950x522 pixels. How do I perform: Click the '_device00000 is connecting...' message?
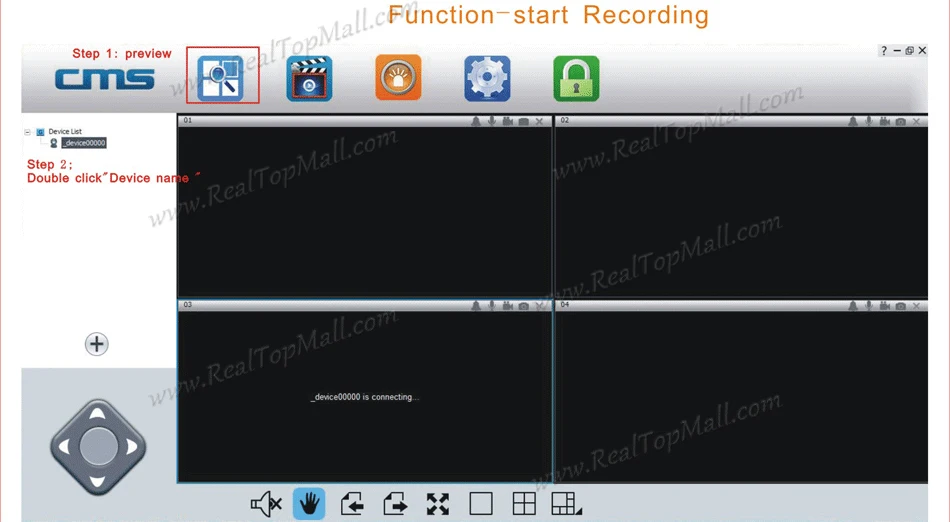point(365,397)
